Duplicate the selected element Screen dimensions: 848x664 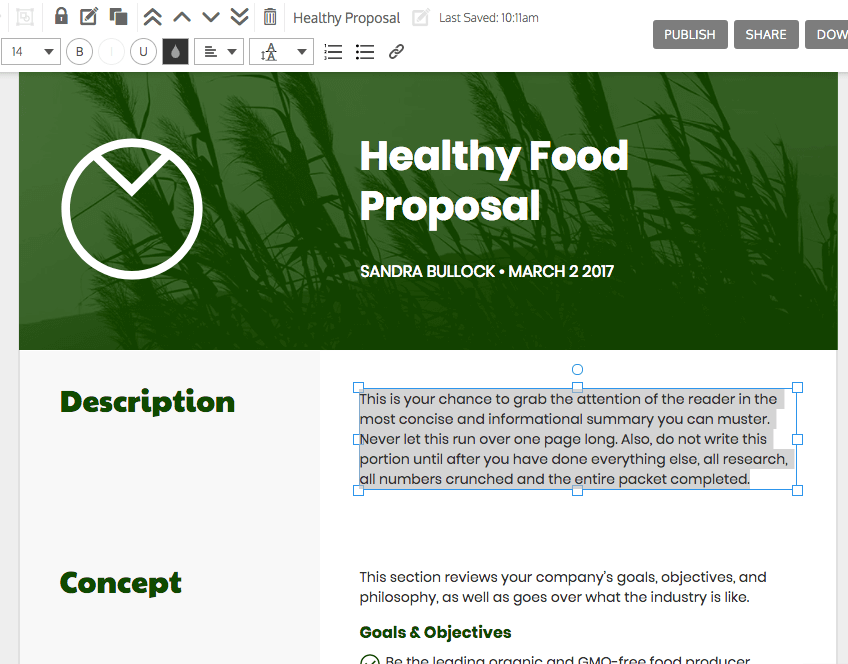click(x=118, y=16)
